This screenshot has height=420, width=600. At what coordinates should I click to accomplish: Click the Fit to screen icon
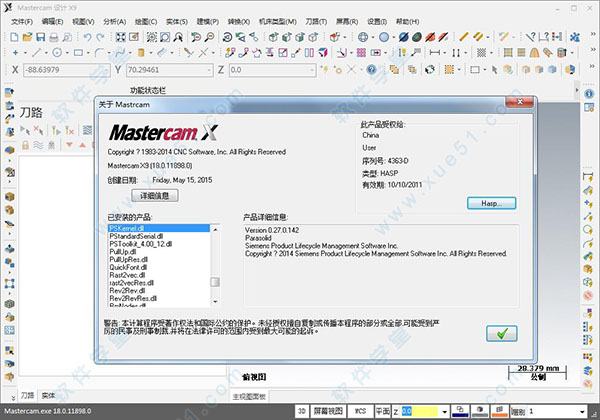coord(121,37)
